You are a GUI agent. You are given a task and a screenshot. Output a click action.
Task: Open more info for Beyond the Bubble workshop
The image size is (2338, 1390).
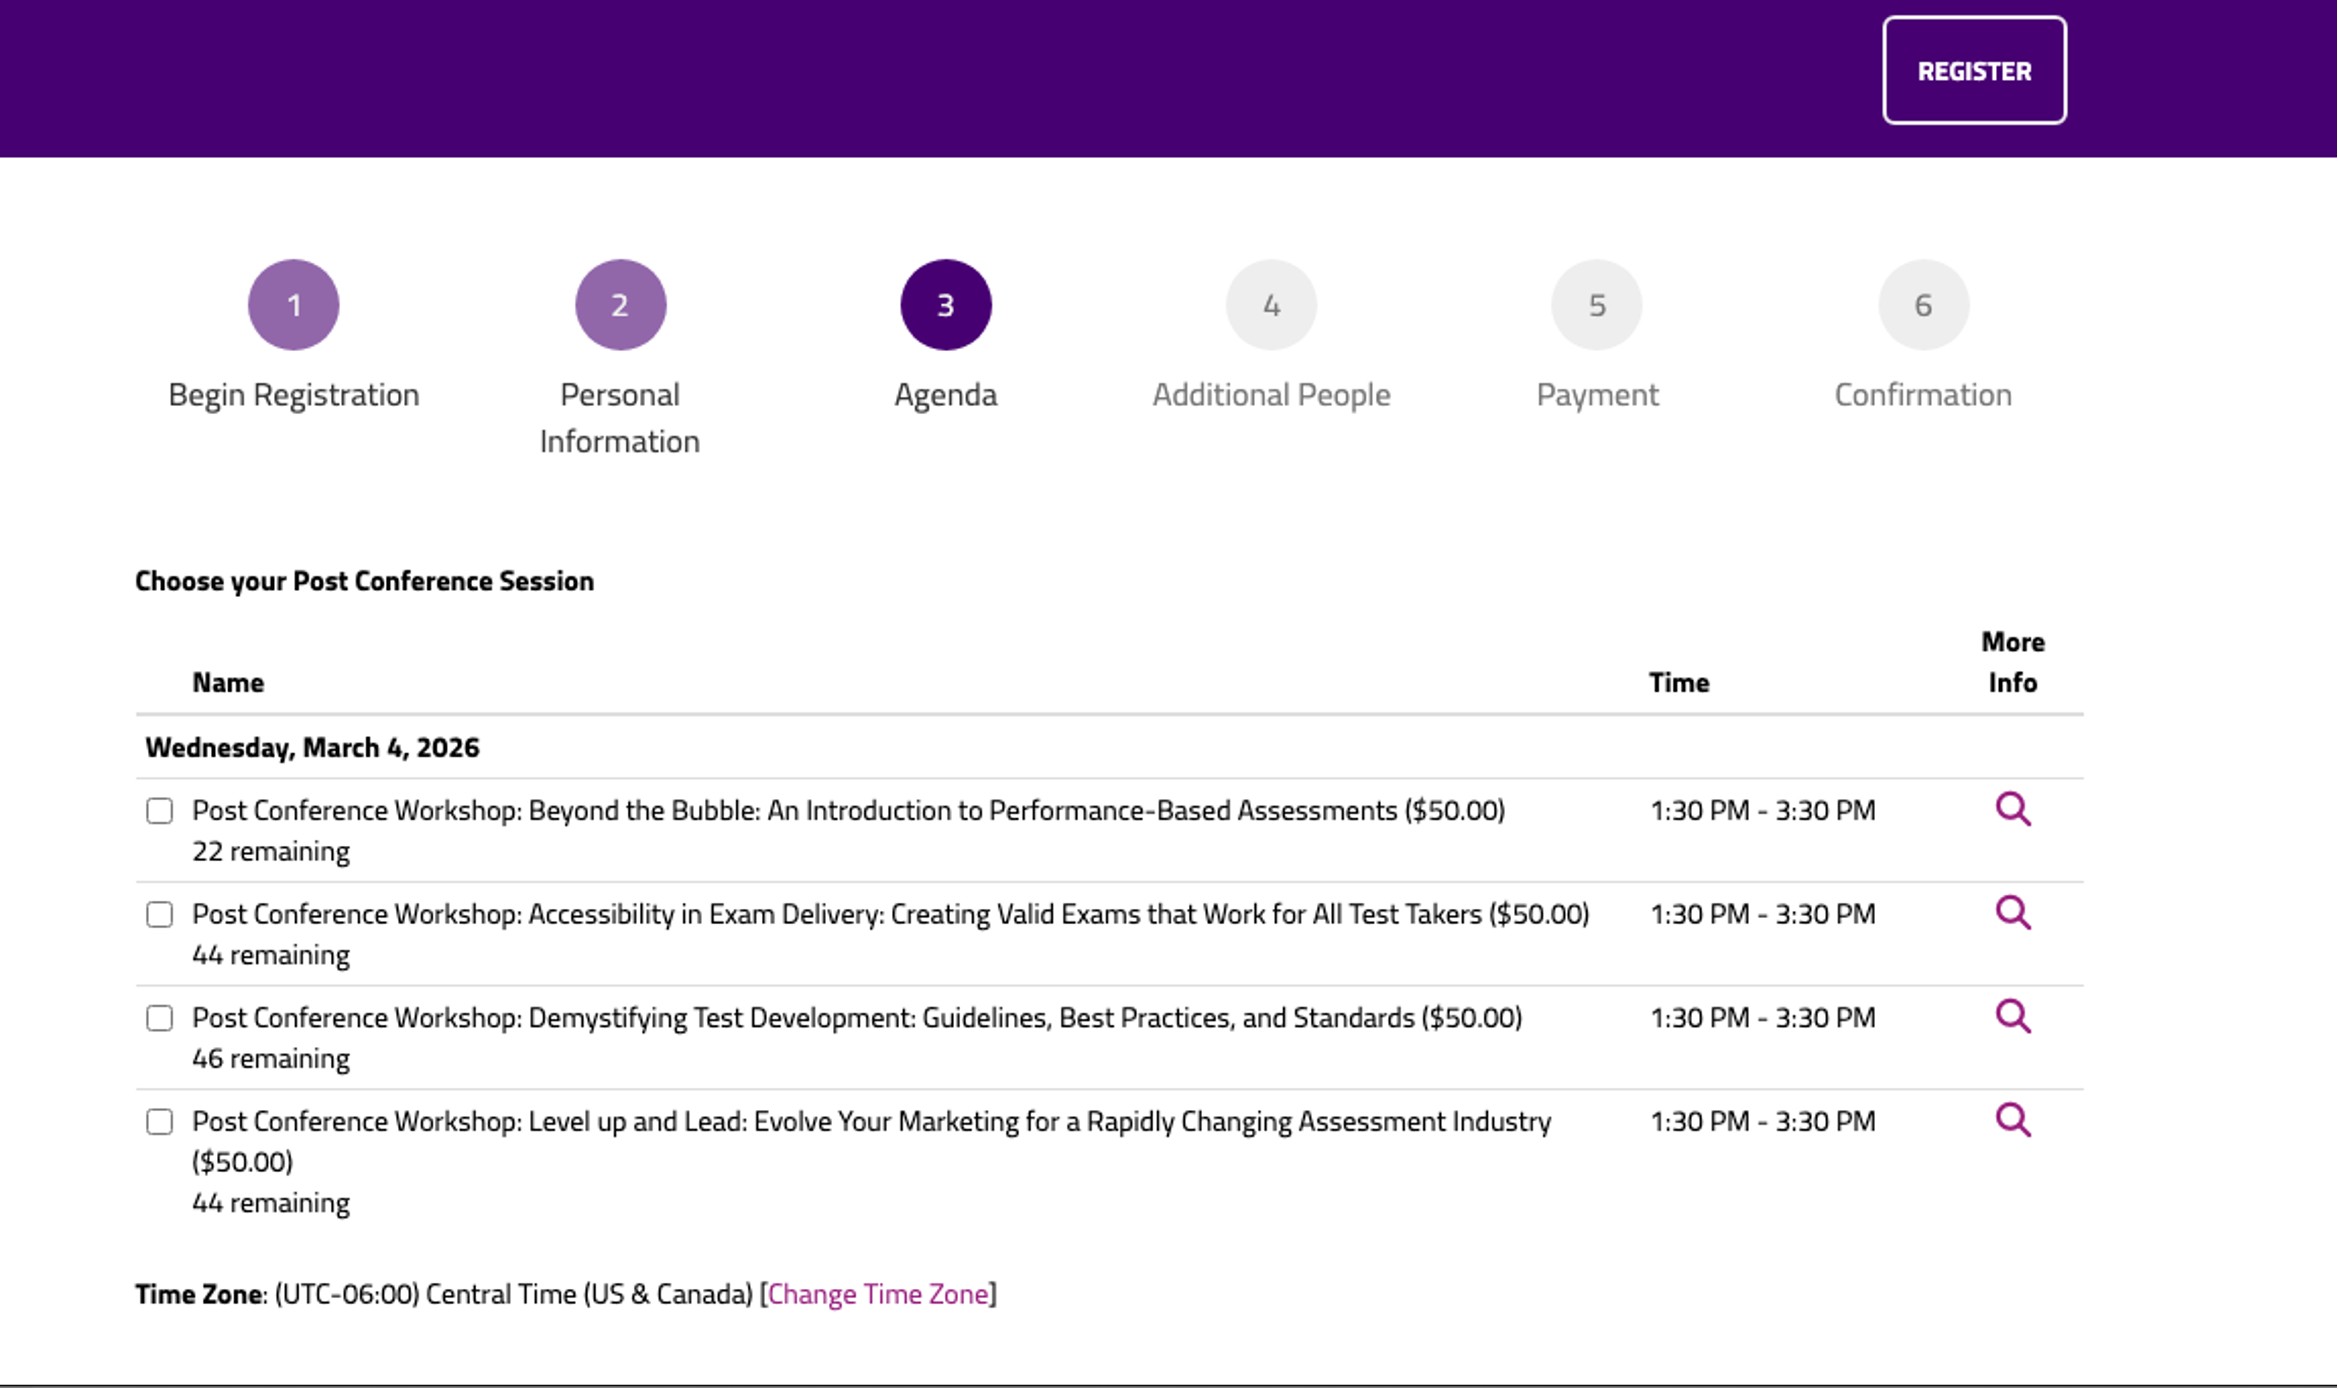point(2012,809)
